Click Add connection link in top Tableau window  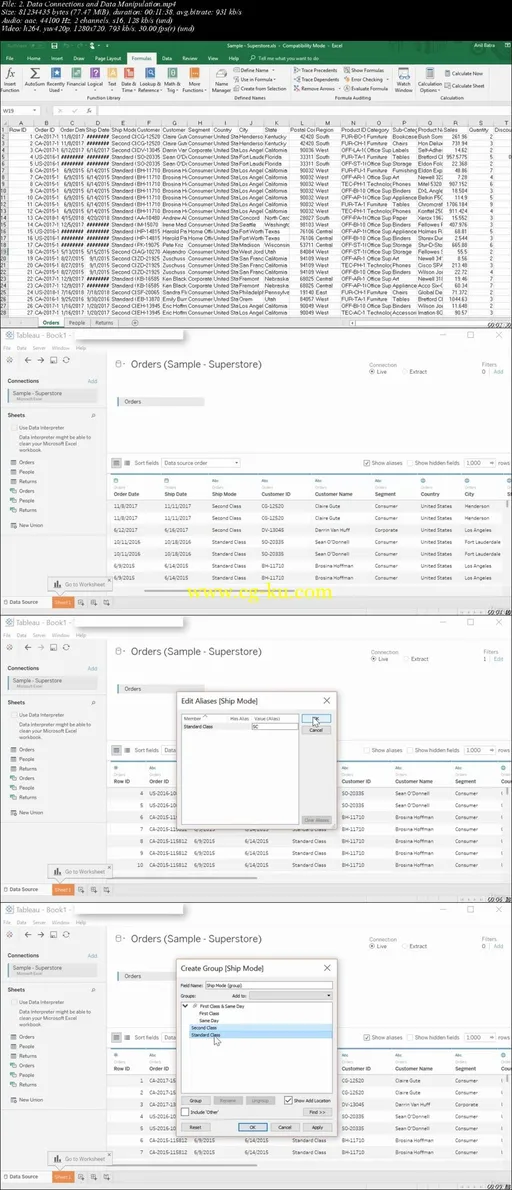(92, 381)
